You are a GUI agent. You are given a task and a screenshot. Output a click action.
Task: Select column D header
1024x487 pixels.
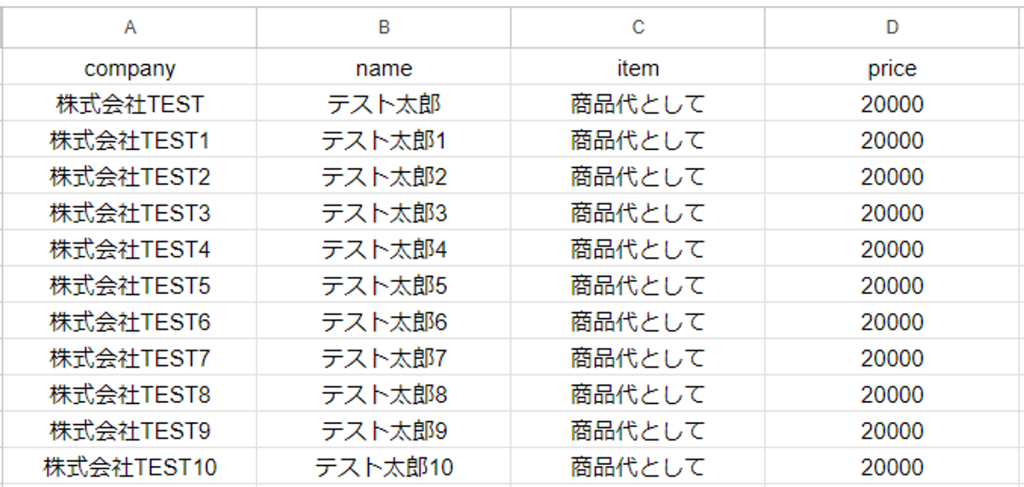point(892,28)
